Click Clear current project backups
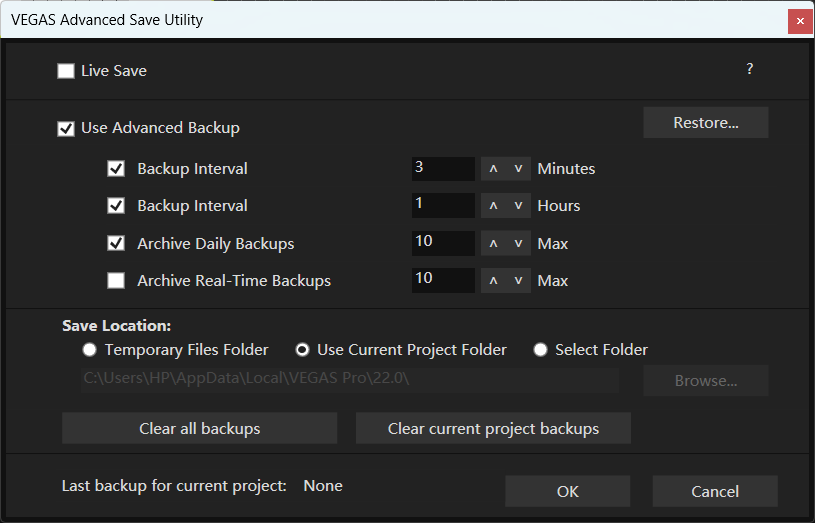The image size is (815, 523). tap(493, 429)
